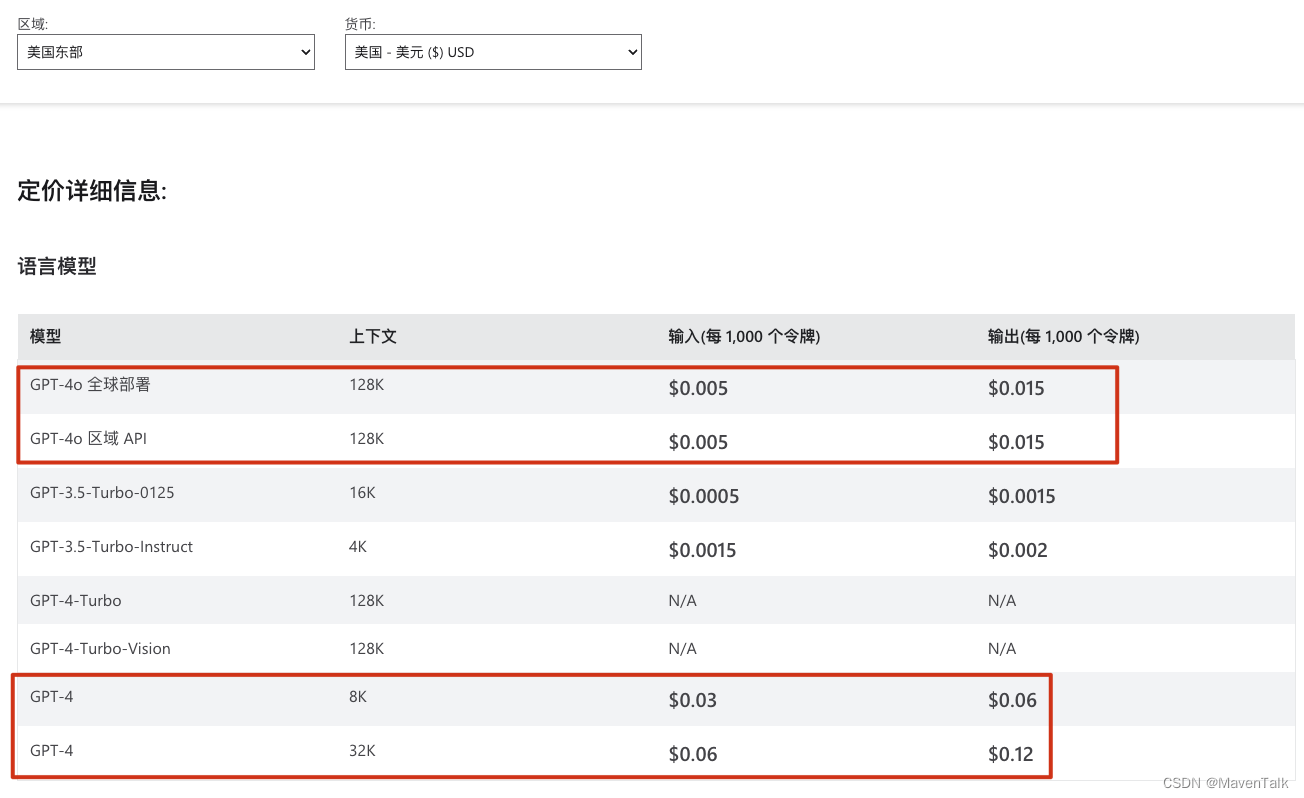Click the $0.12 output price

click(x=1011, y=754)
